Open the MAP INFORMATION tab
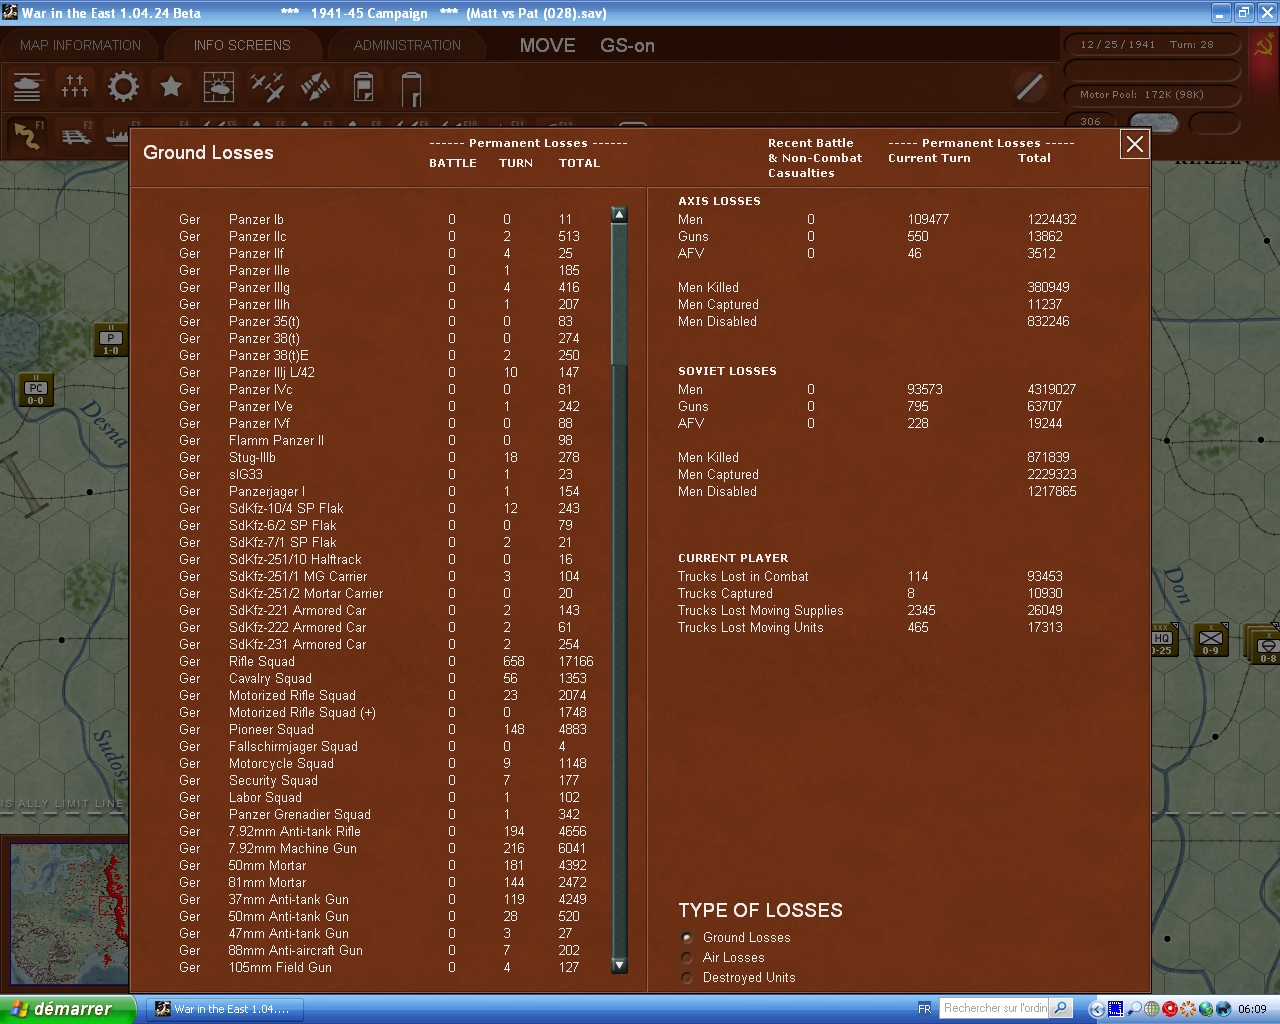 [81, 45]
